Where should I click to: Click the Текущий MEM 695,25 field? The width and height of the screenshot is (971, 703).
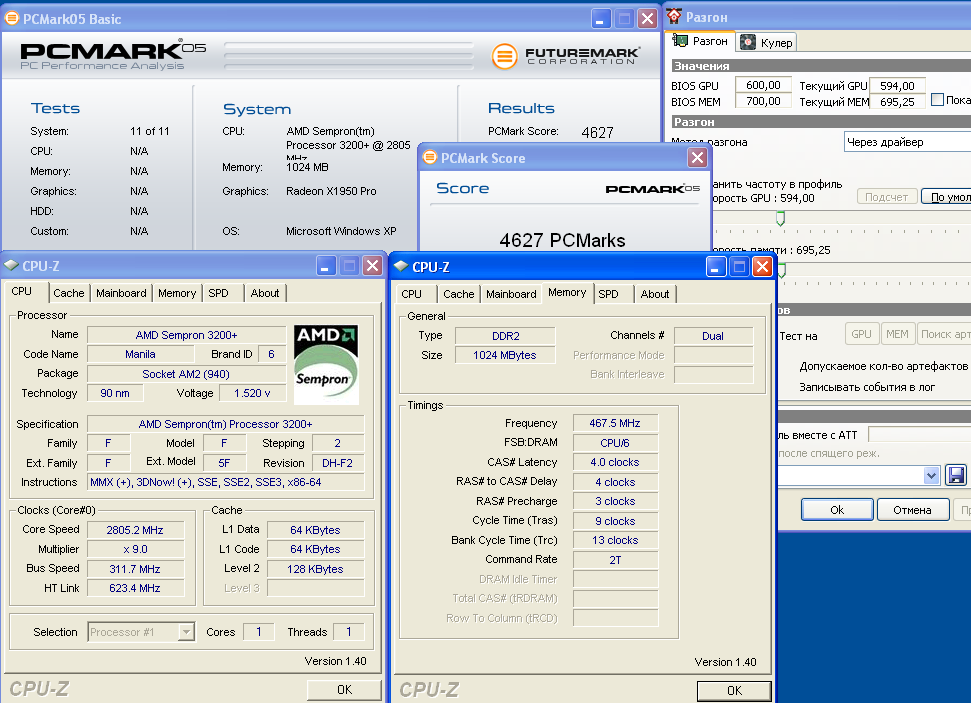tap(897, 102)
